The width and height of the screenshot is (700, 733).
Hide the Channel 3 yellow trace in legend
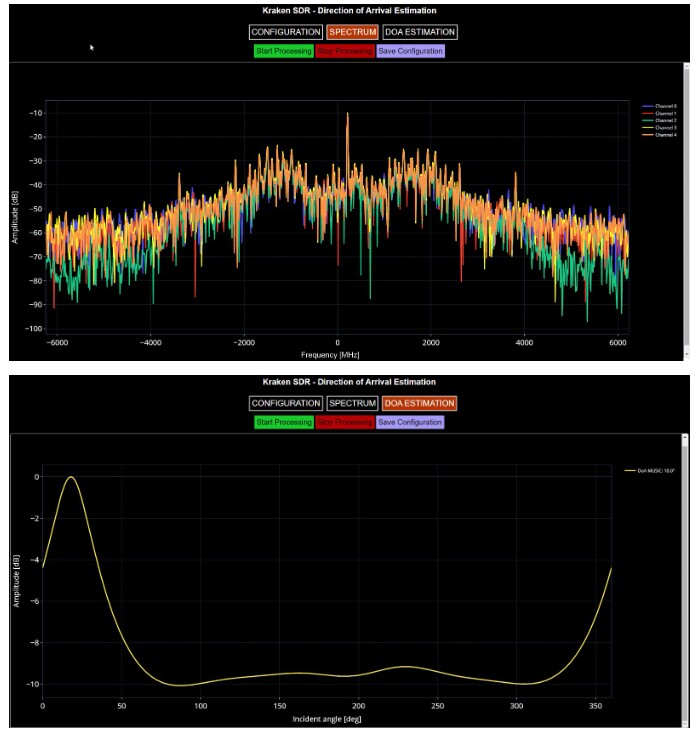point(659,128)
